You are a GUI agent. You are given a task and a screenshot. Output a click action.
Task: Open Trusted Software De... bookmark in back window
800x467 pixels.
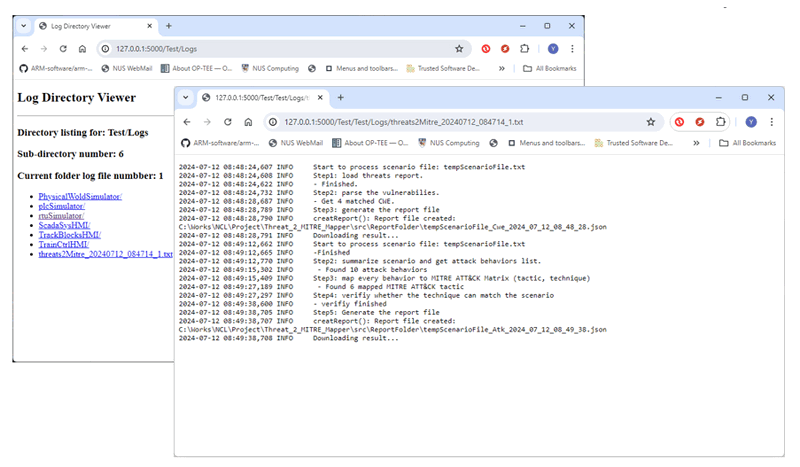click(x=443, y=68)
